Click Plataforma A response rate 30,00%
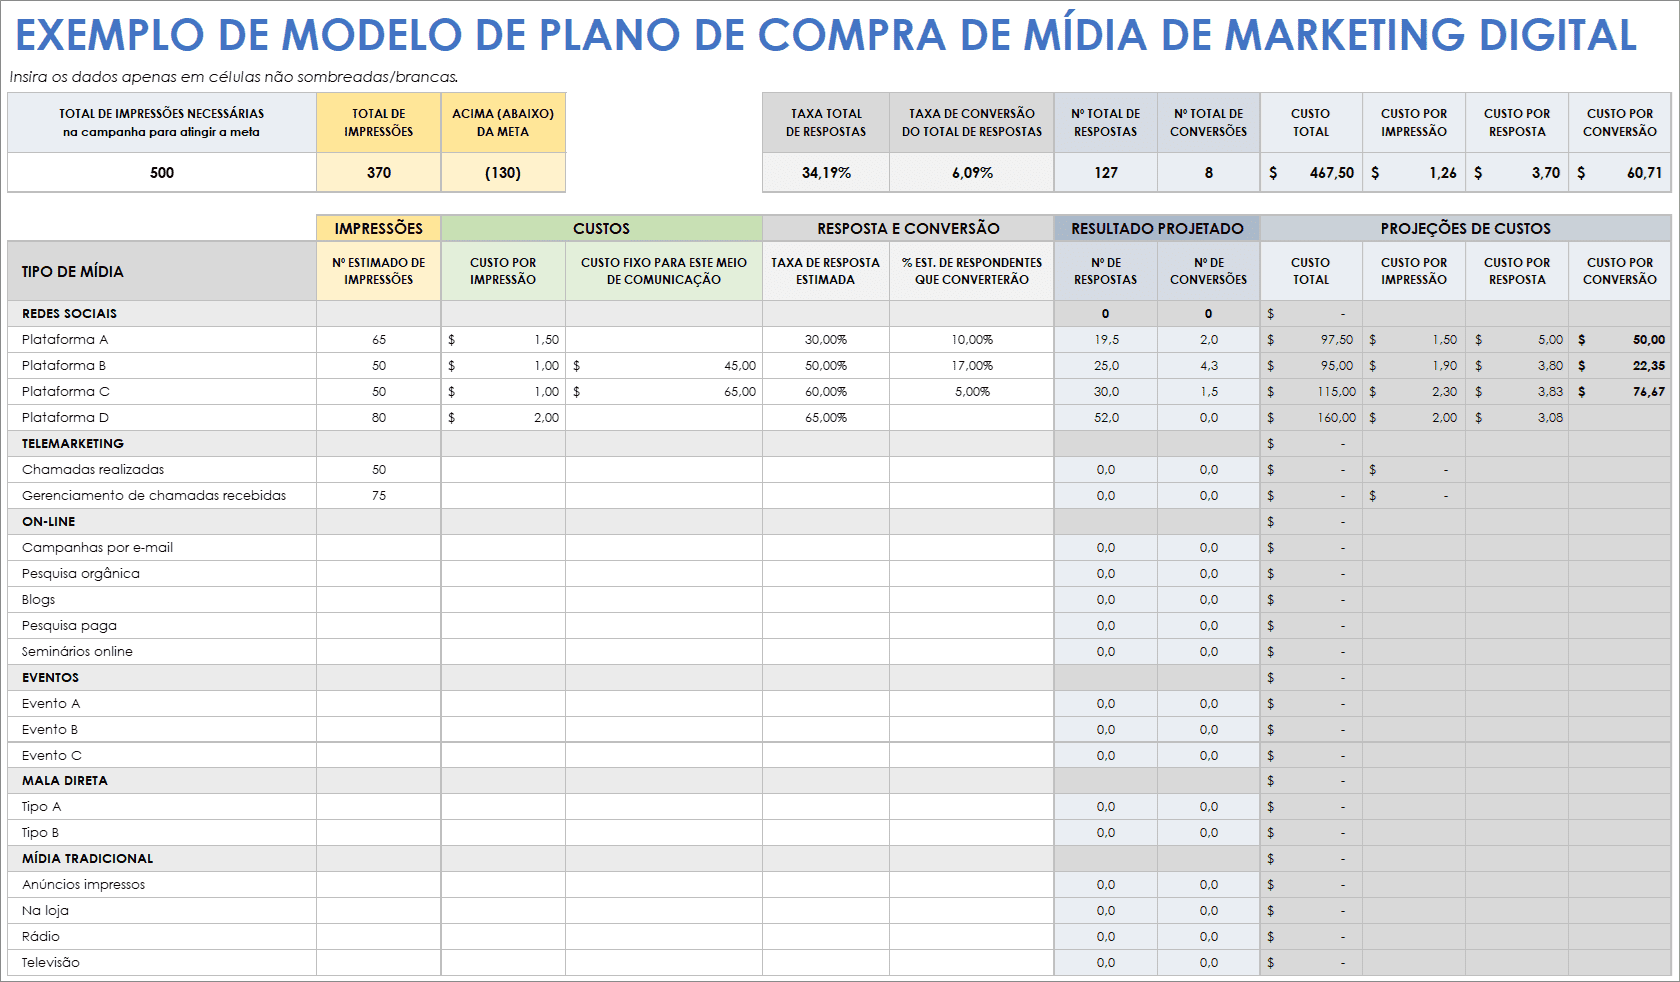This screenshot has width=1680, height=982. tap(826, 340)
